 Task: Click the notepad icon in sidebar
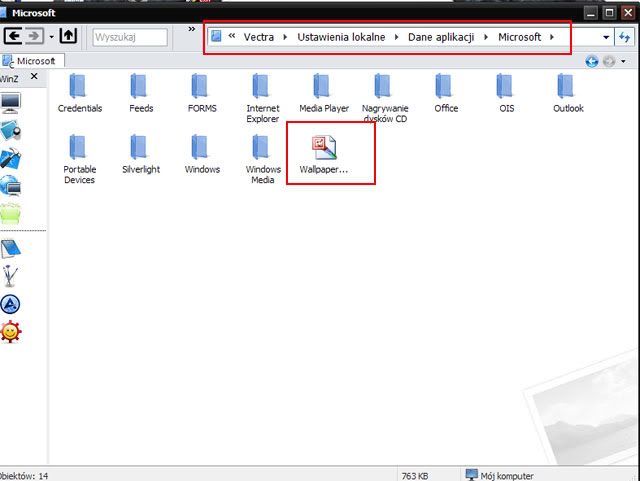11,249
